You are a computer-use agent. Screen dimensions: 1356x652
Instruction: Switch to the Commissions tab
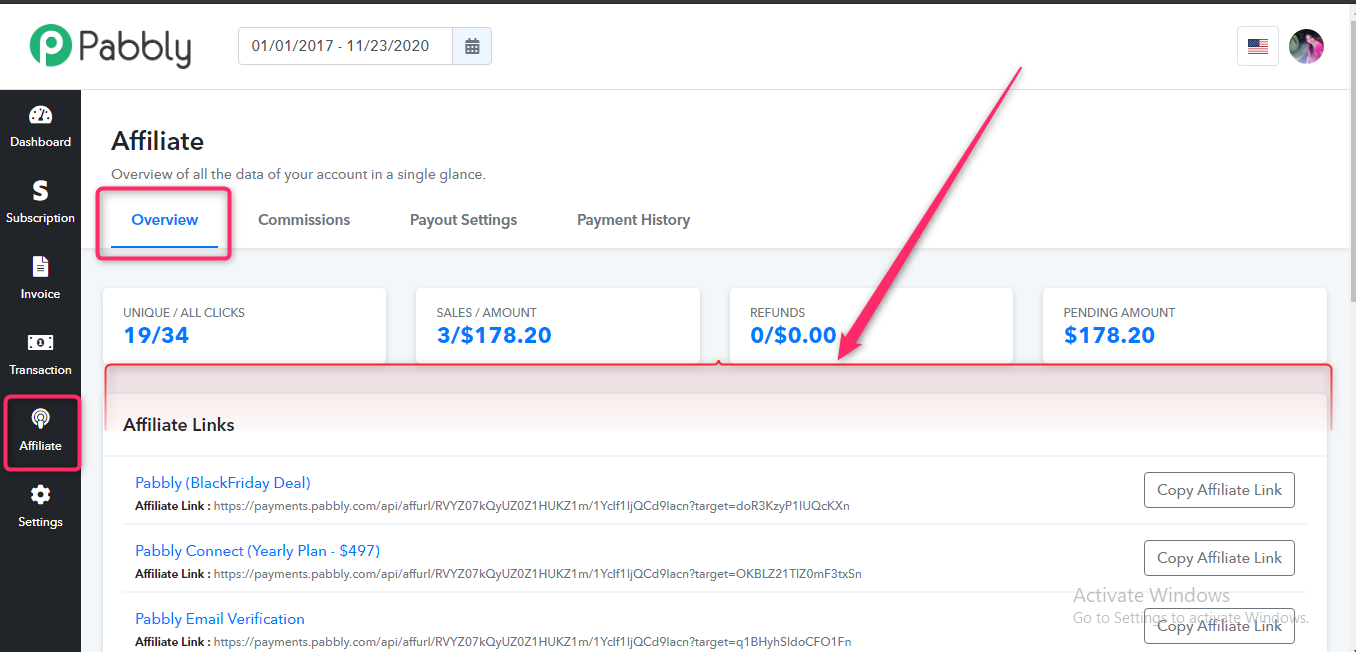pos(304,220)
